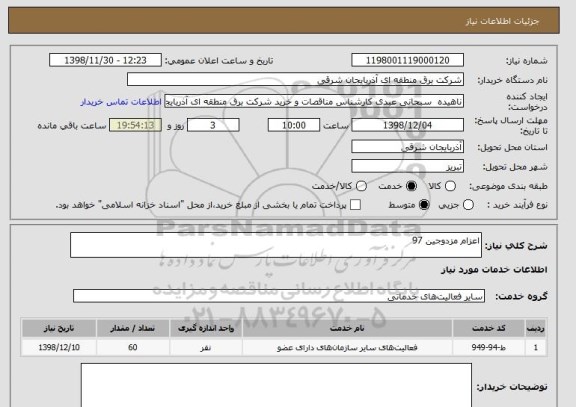Click the remaining days field showing 3

[213, 125]
